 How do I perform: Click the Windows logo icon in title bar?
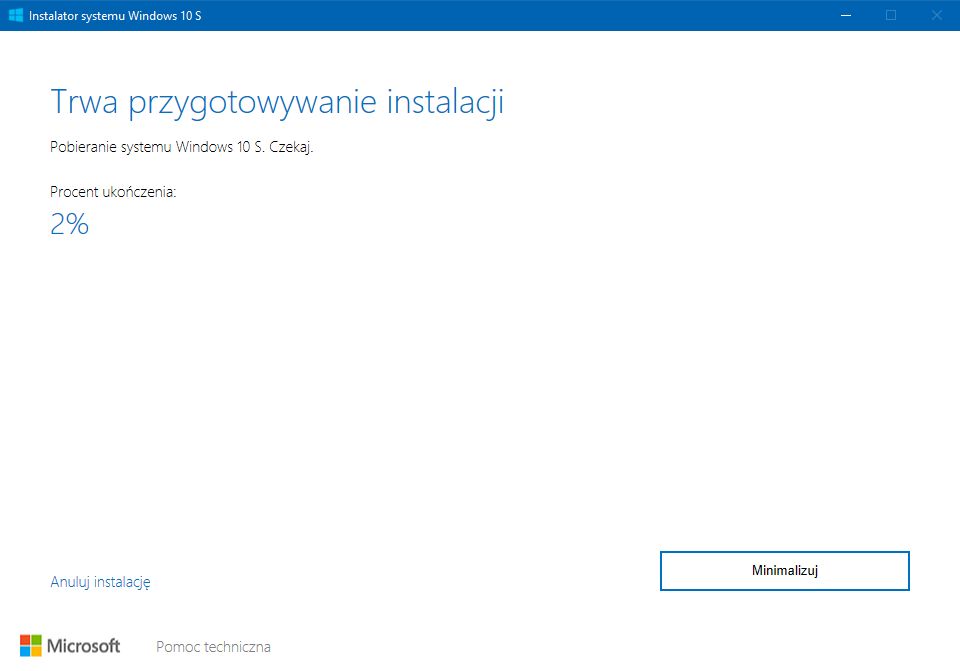pyautogui.click(x=16, y=15)
